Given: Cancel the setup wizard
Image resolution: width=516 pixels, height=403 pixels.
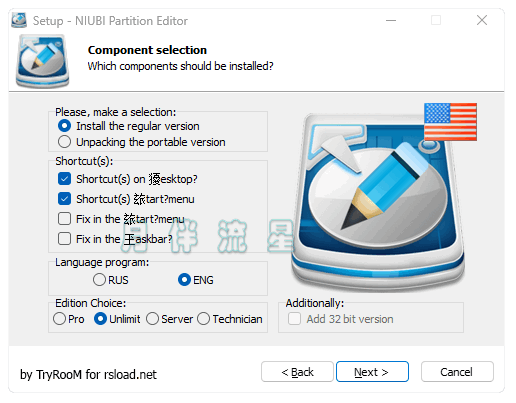Looking at the screenshot, I should point(457,372).
